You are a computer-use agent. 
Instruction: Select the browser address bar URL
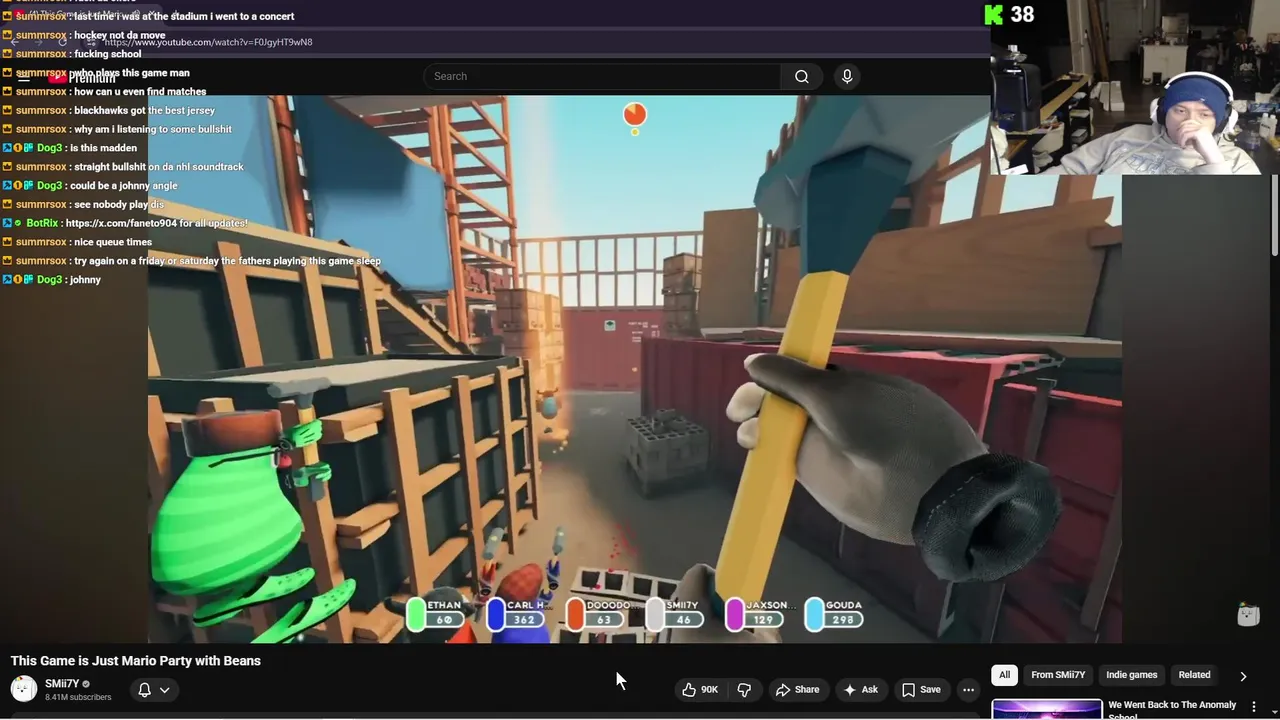point(208,42)
